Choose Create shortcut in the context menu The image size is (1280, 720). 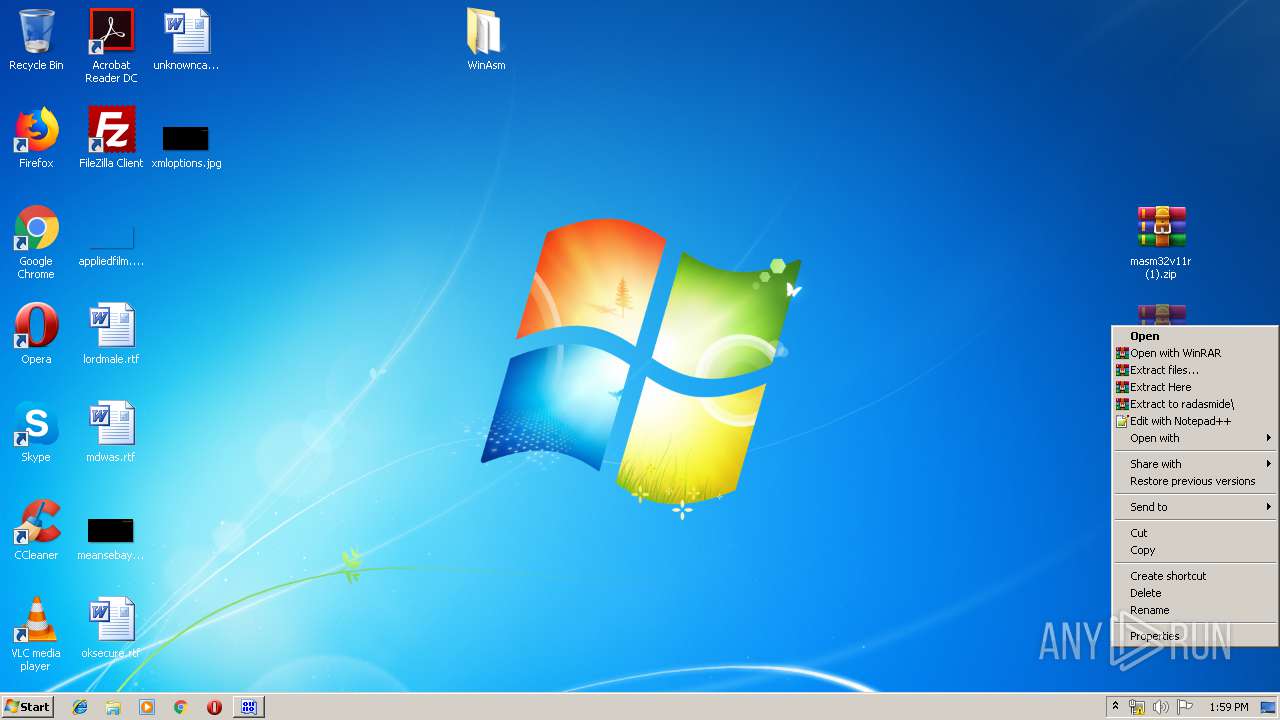pos(1195,576)
